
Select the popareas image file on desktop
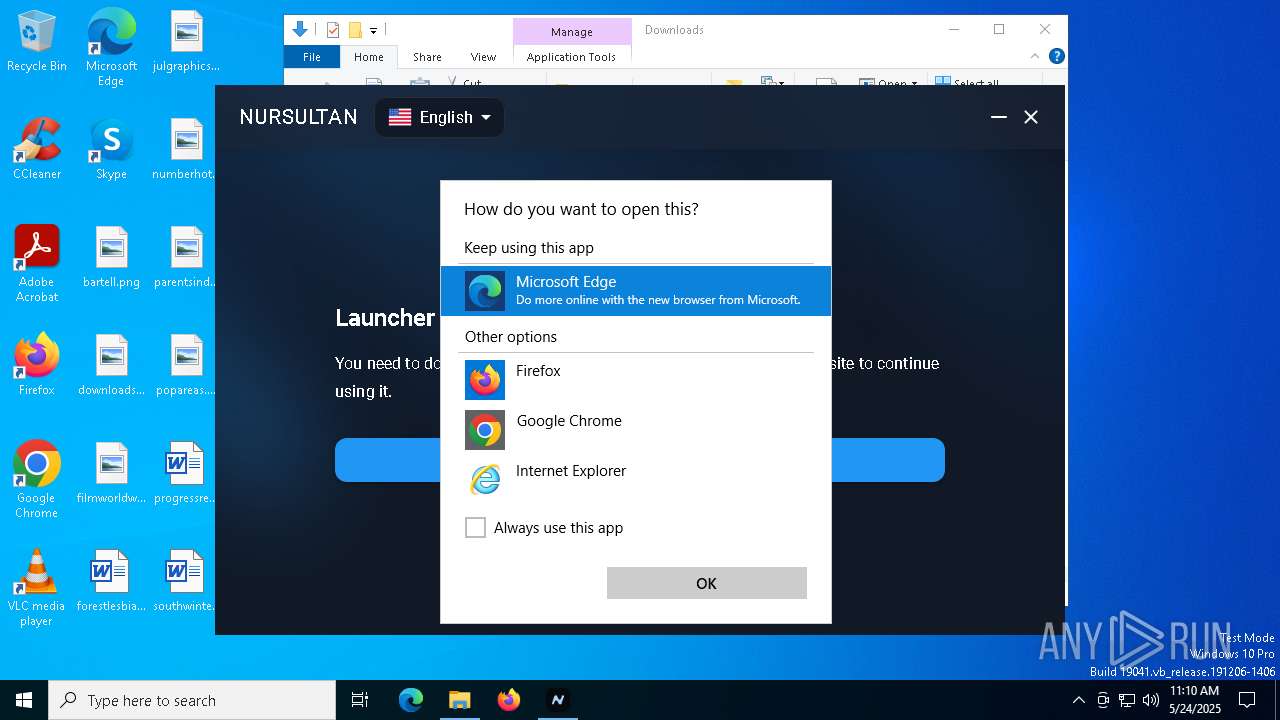click(186, 365)
